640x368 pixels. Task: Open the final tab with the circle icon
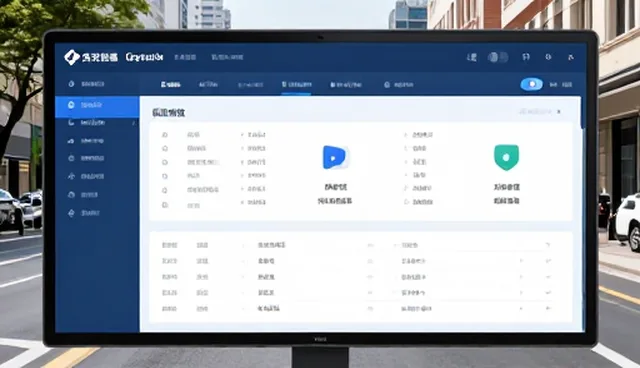tap(398, 85)
